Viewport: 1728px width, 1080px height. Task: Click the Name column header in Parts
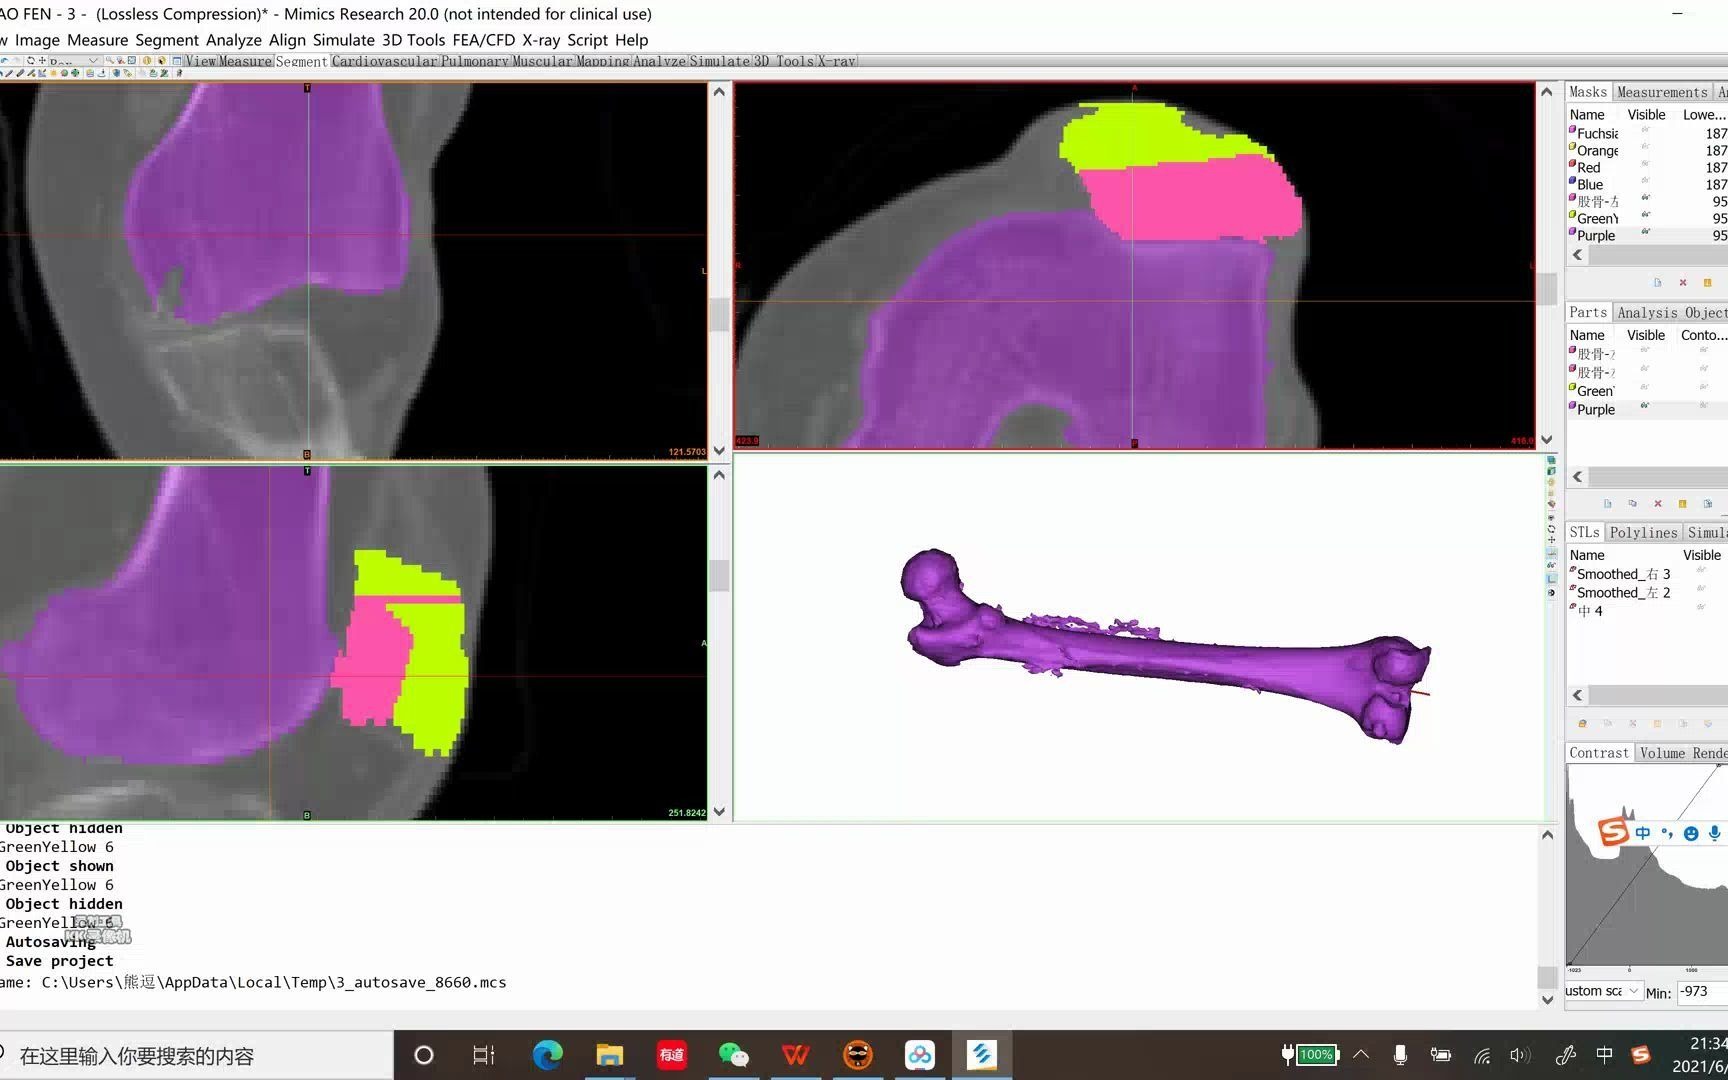point(1587,335)
